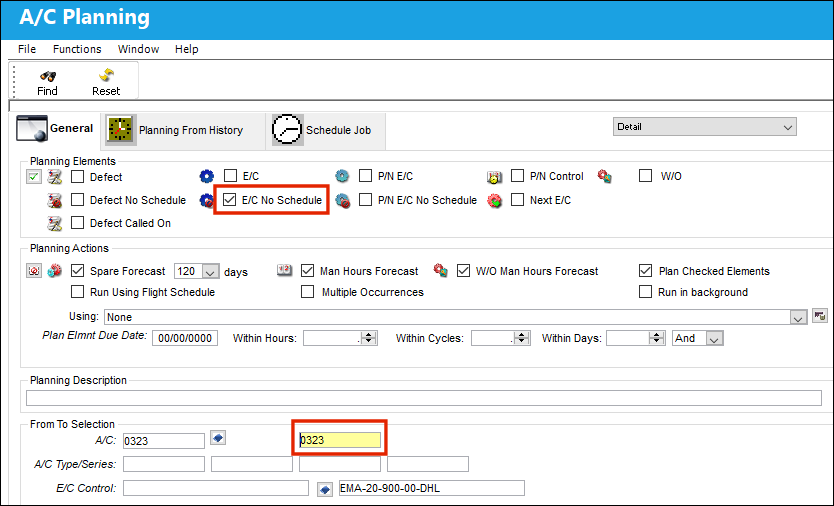834x506 pixels.
Task: Open the Detail dropdown
Action: 704,127
